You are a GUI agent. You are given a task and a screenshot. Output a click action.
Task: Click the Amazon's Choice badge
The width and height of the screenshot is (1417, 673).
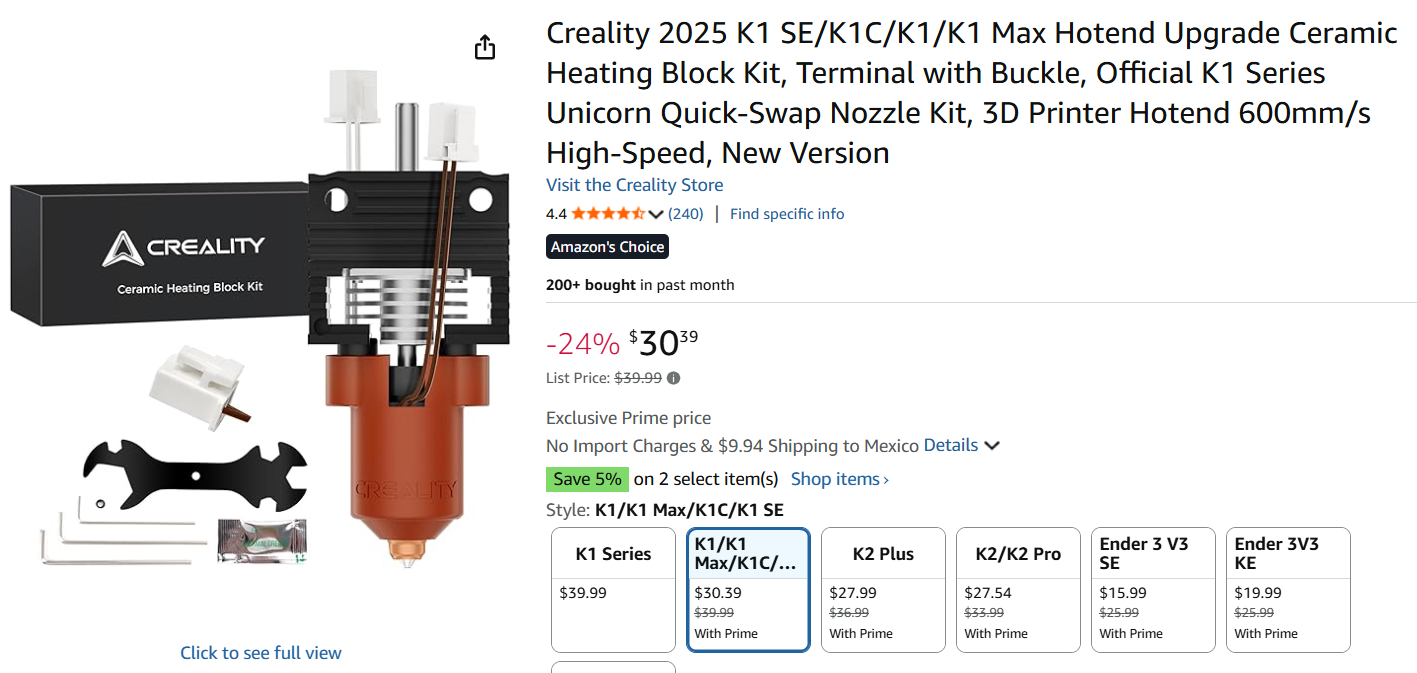coord(607,247)
